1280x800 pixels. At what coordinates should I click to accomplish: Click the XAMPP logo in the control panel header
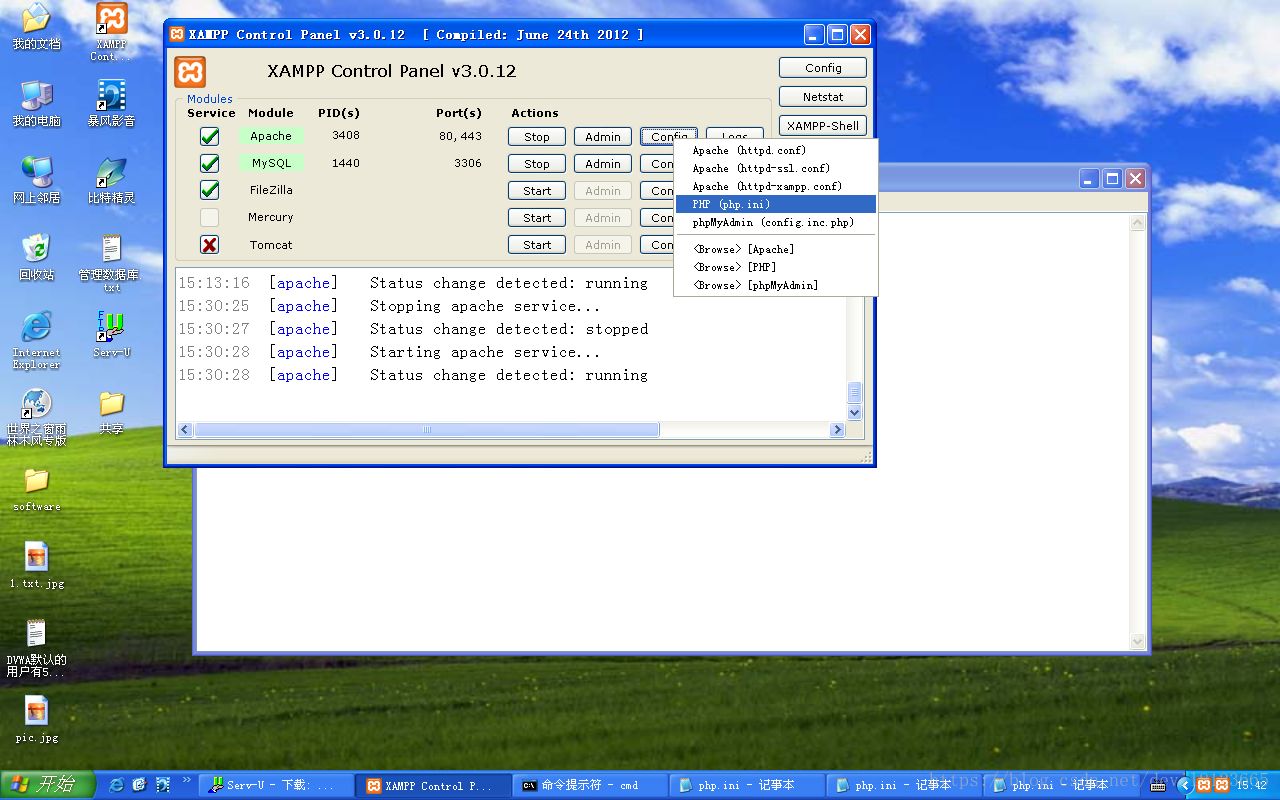coord(190,72)
